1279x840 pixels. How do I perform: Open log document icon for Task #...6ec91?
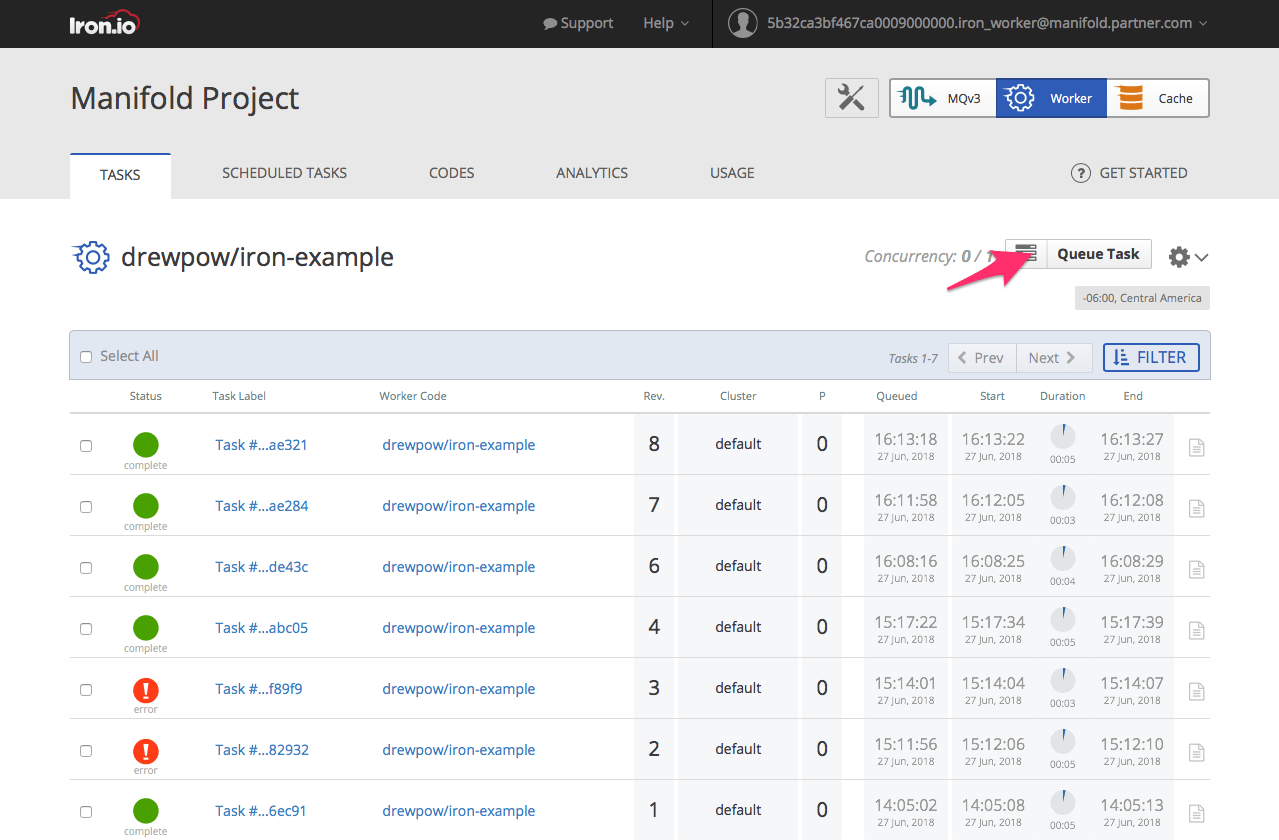(1196, 814)
